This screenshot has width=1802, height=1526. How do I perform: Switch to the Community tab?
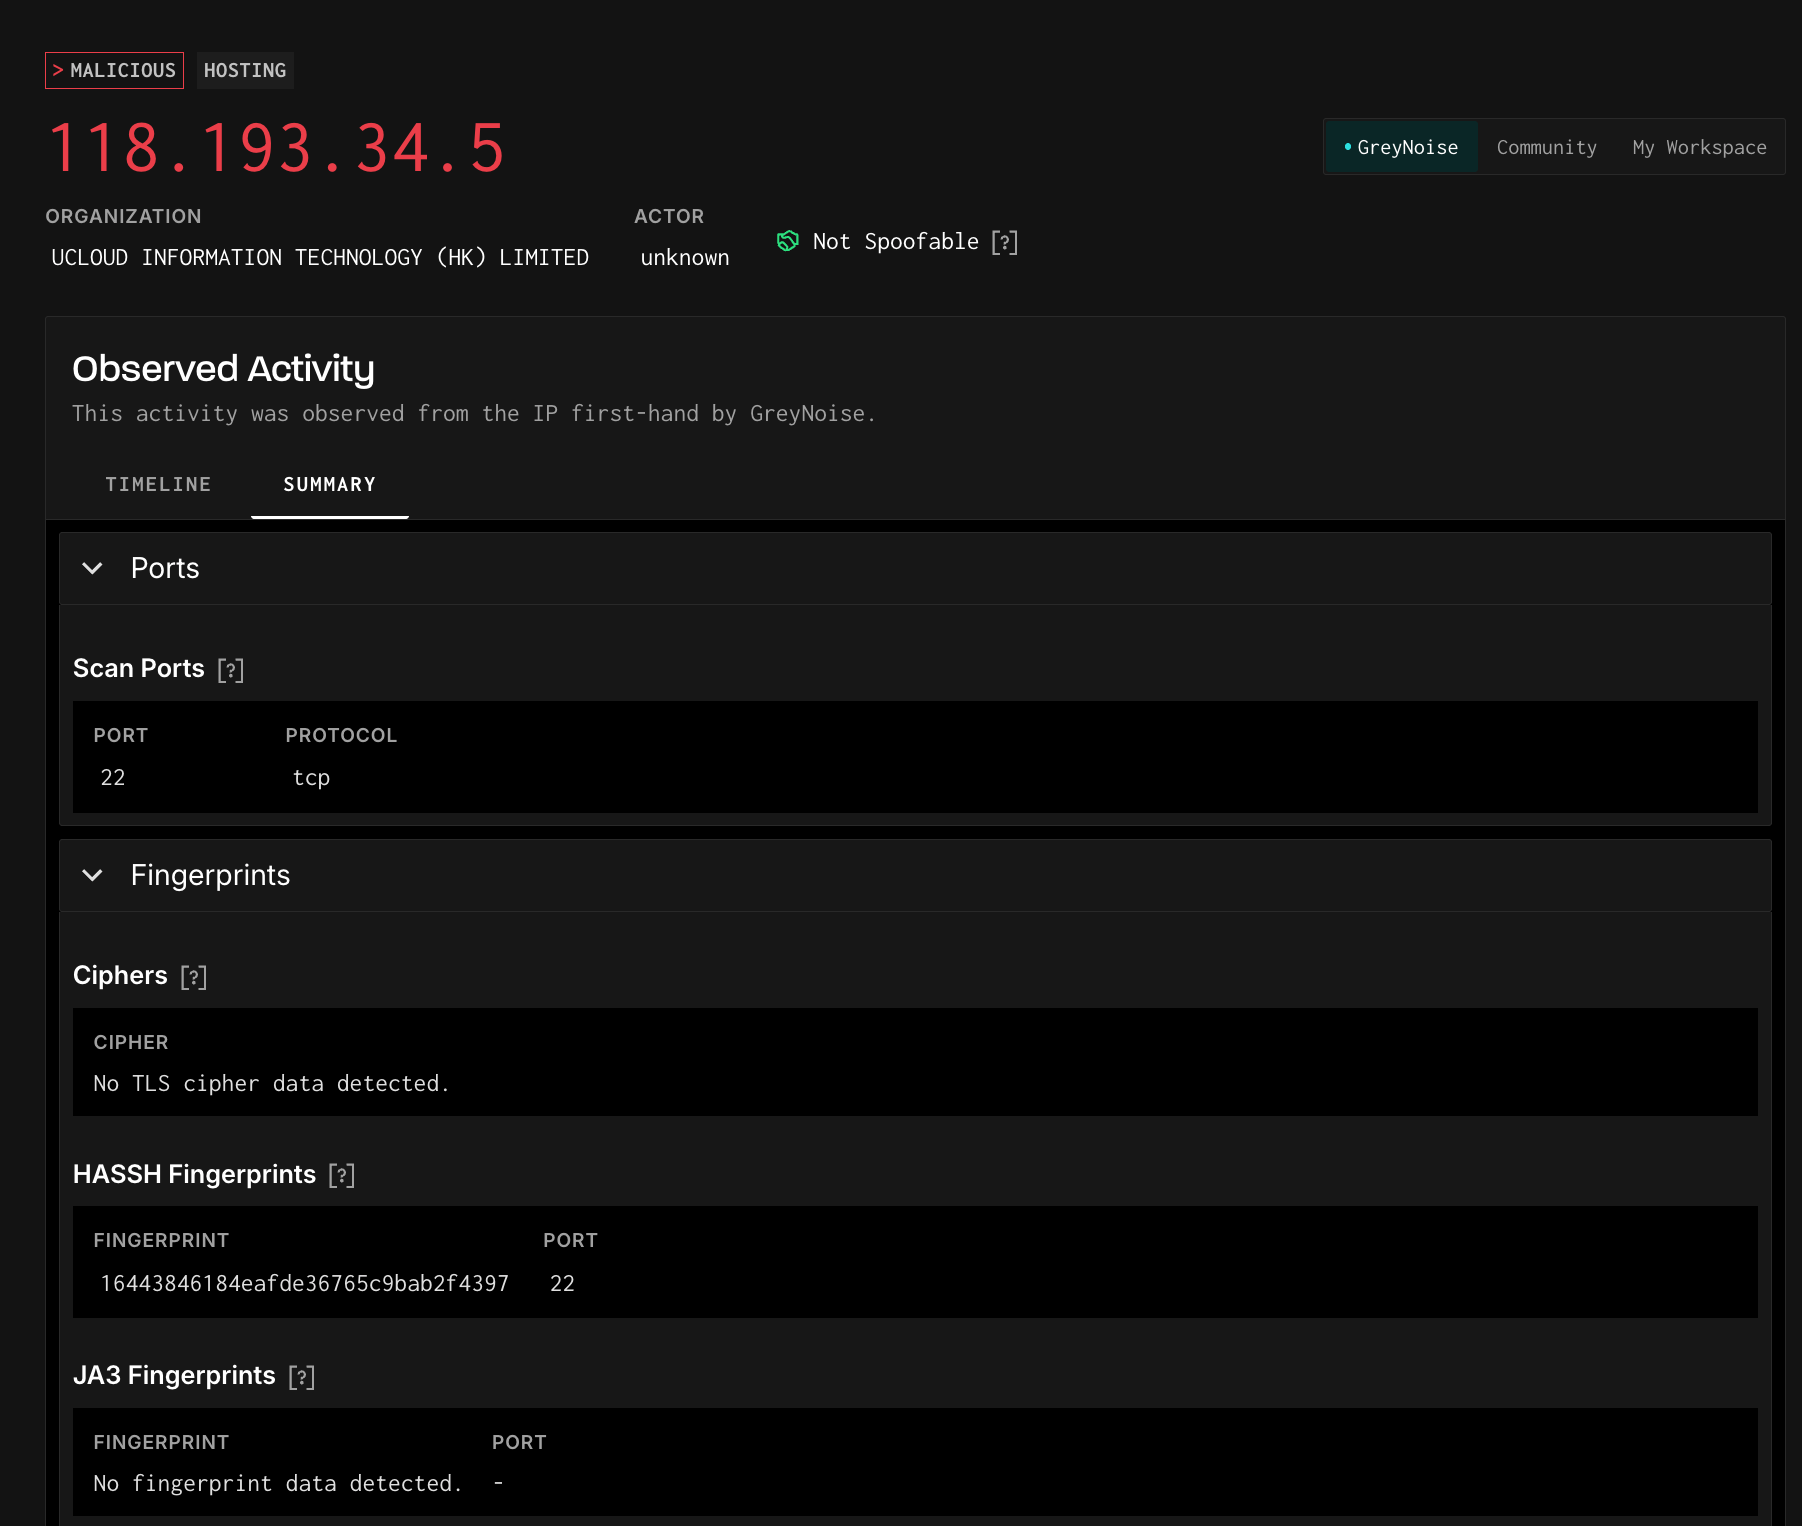1546,147
